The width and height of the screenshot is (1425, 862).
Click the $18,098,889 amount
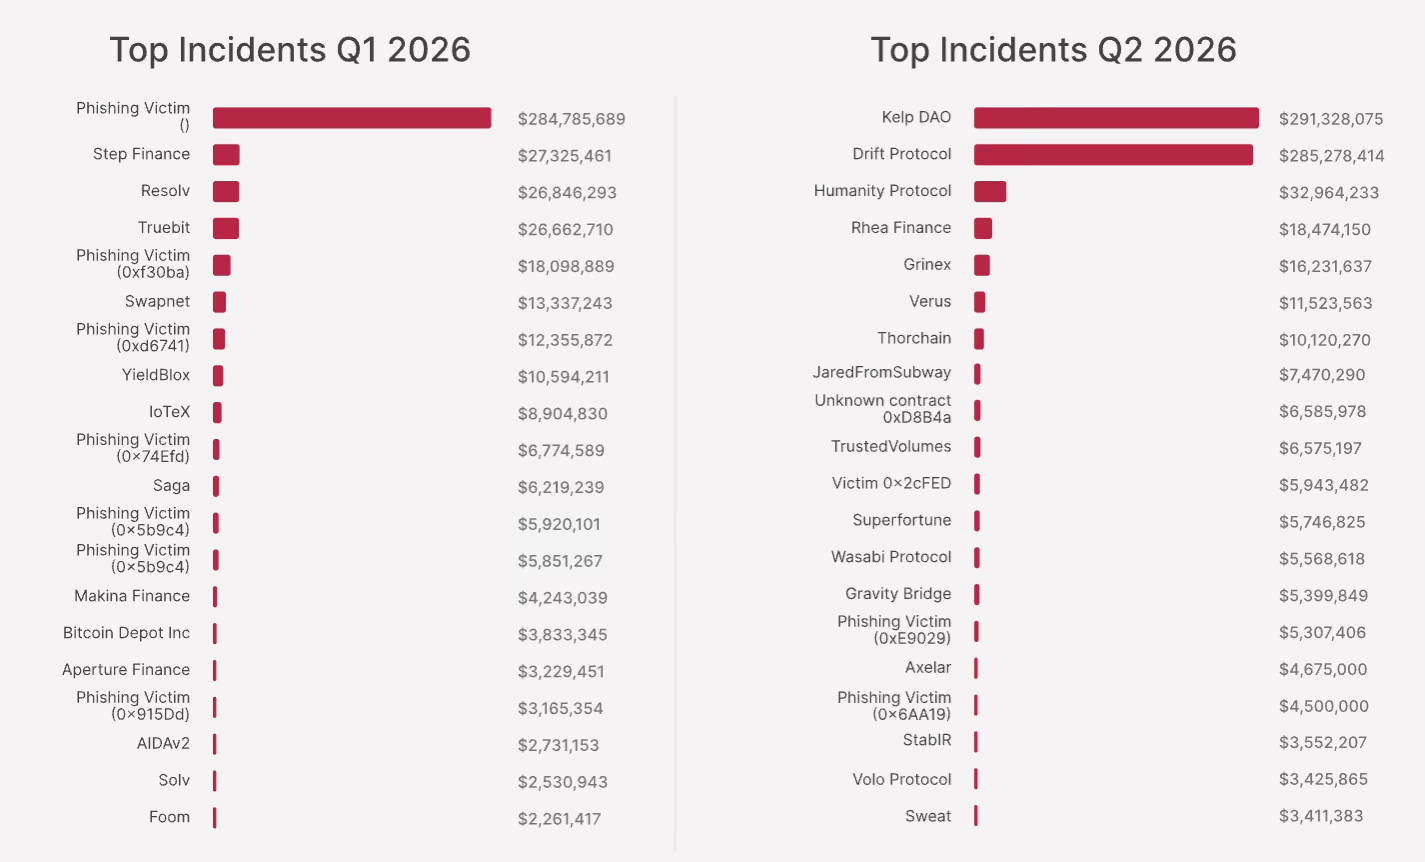pos(566,267)
